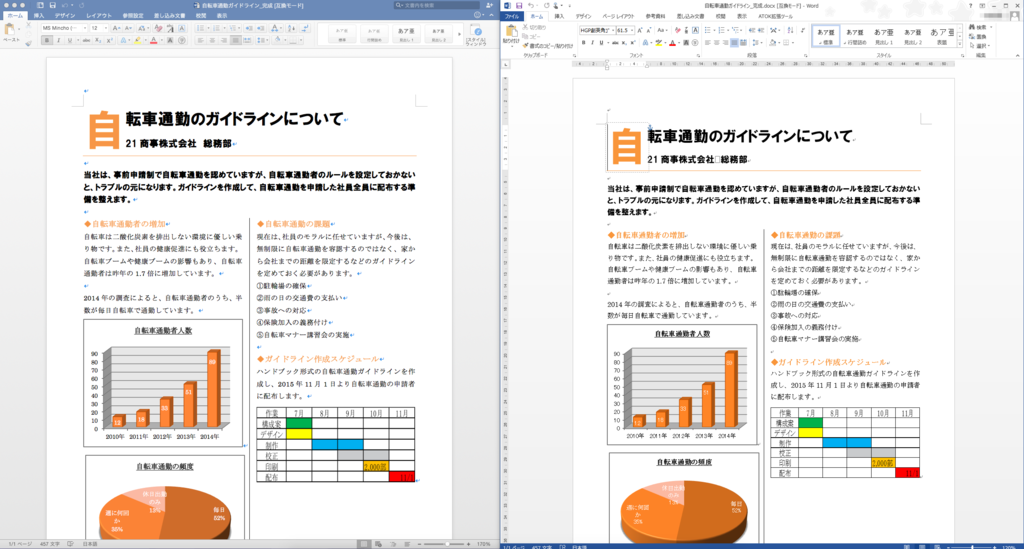The height and width of the screenshot is (549, 1024).
Task: Click the Paste clipboard icon in Mac Word
Action: (10, 29)
